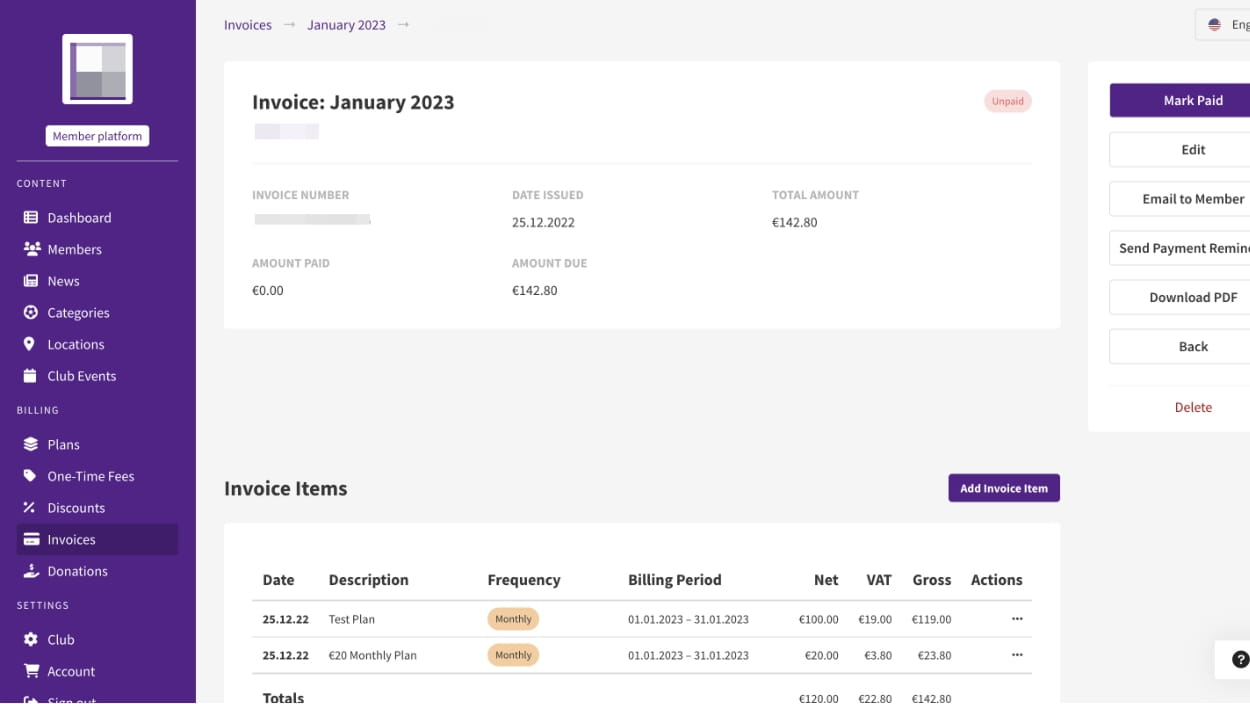Open the News section
The width and height of the screenshot is (1250, 704).
tap(98, 281)
